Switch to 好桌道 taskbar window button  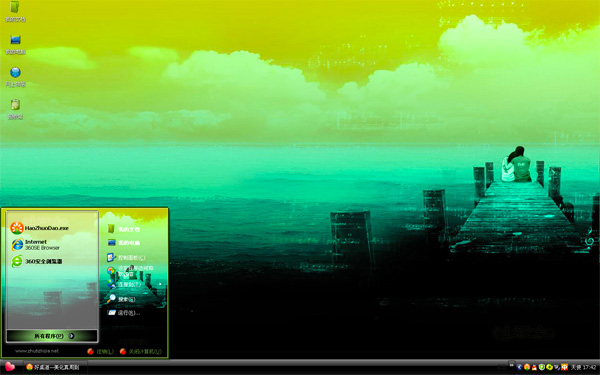click(x=54, y=367)
